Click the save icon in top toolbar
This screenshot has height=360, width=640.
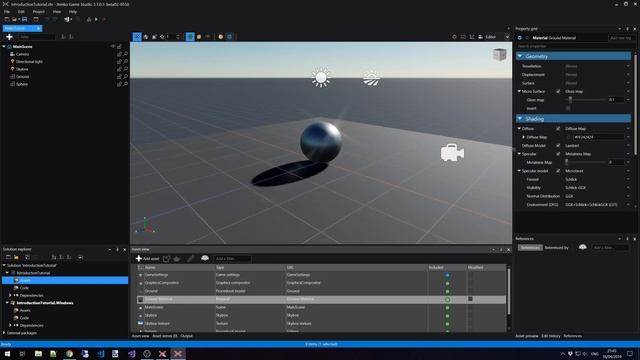[24, 19]
